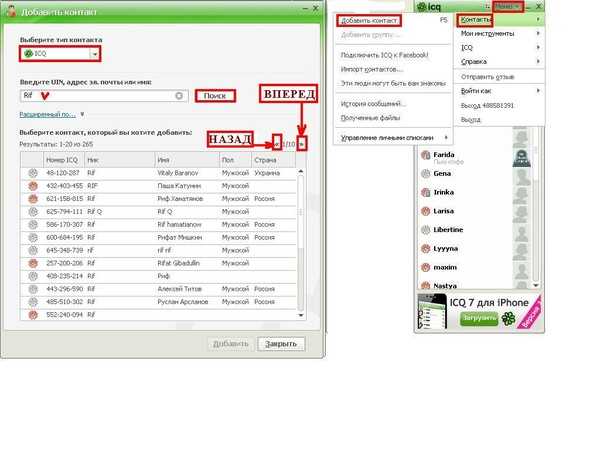Choose Подключить ICQ к Facebook! item

pyautogui.click(x=393, y=55)
